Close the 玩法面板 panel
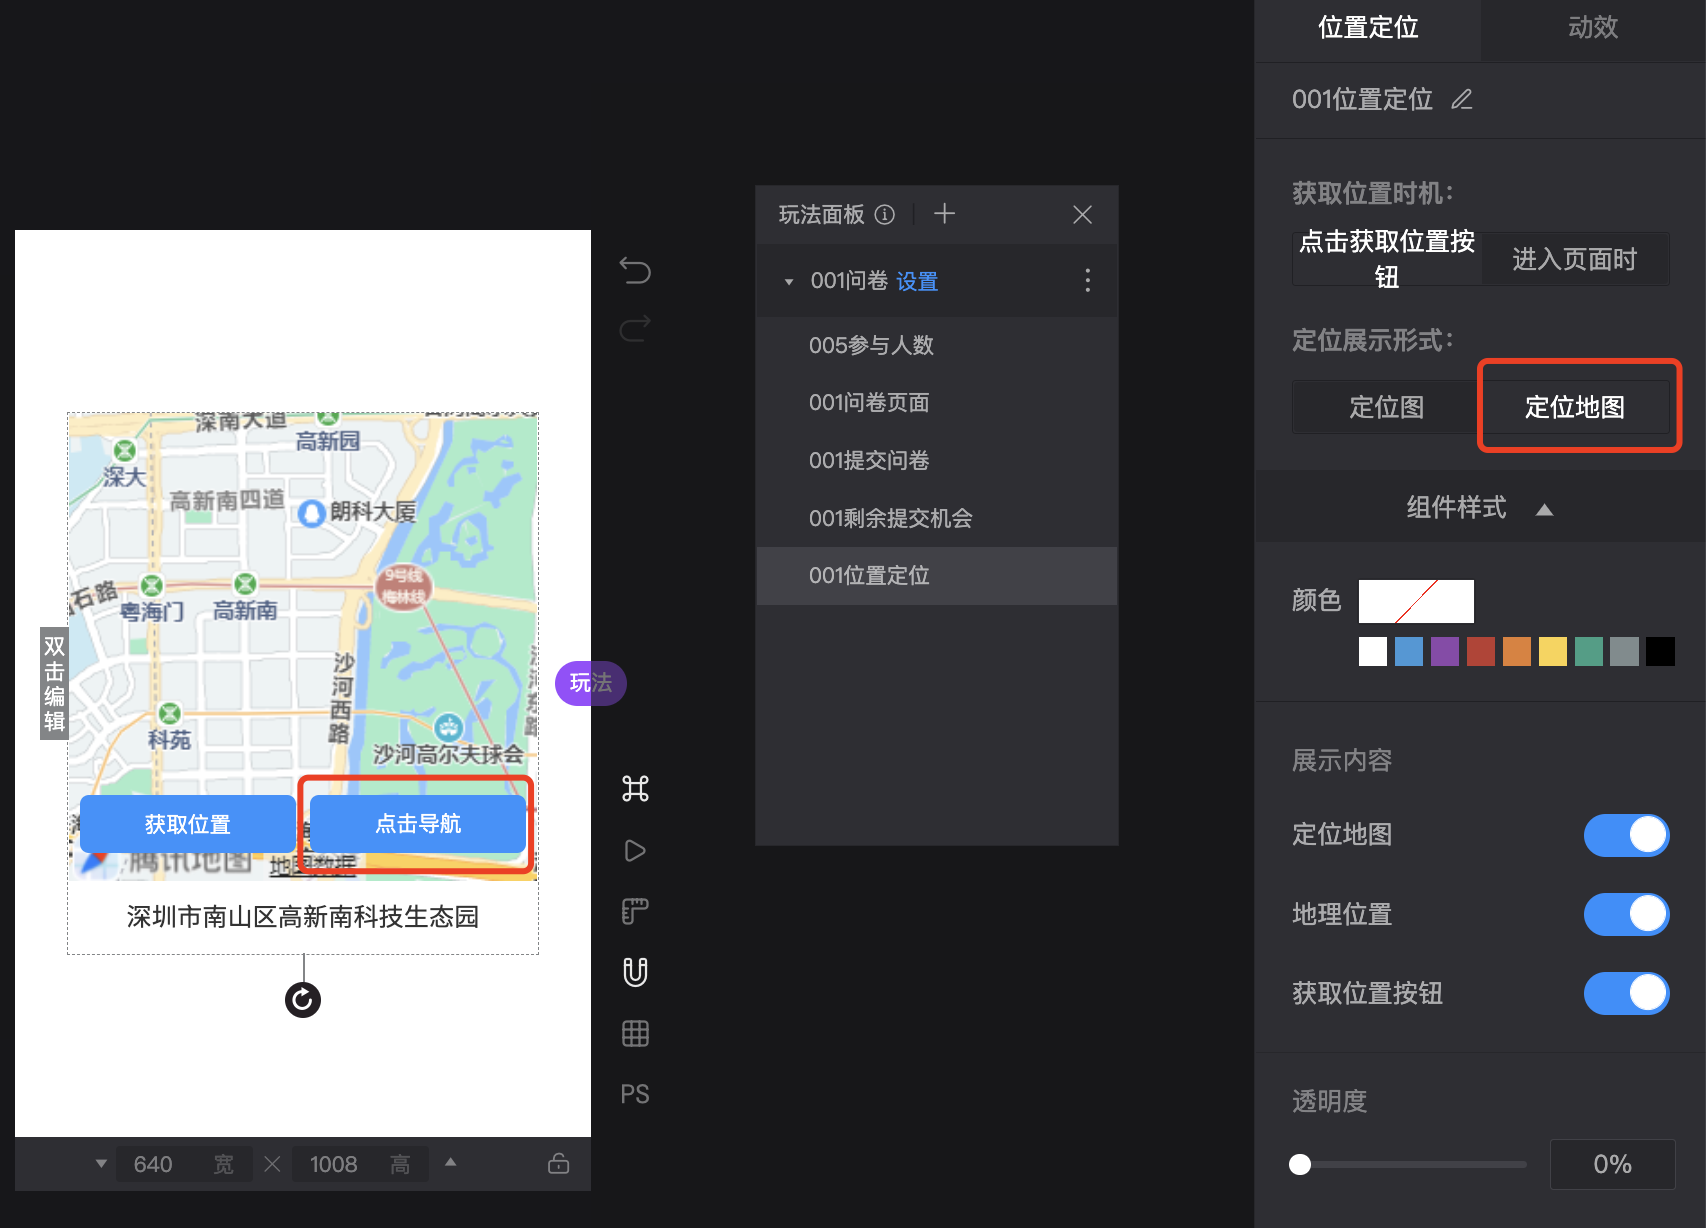This screenshot has width=1706, height=1228. tap(1082, 214)
